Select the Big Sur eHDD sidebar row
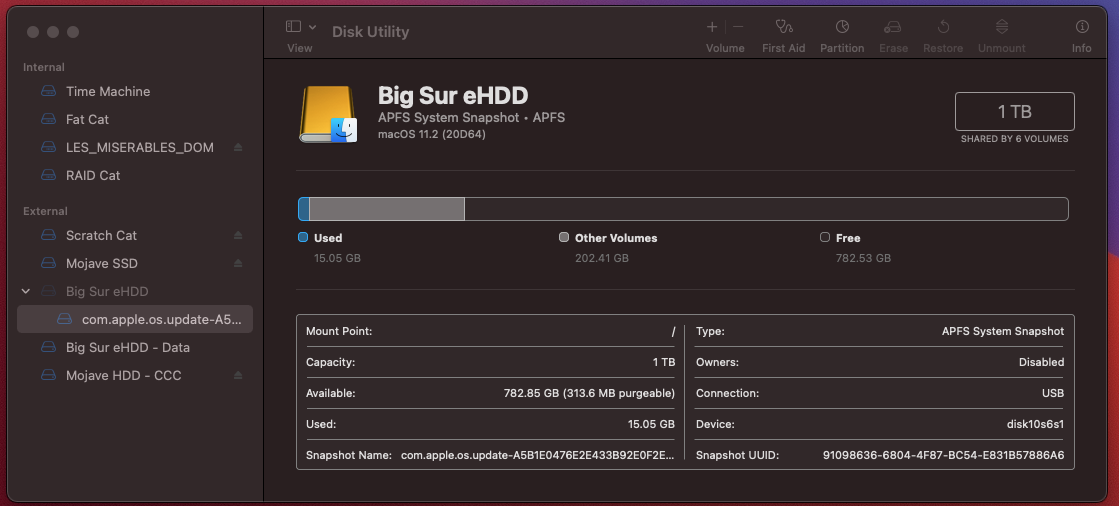This screenshot has height=506, width=1119. click(136, 291)
